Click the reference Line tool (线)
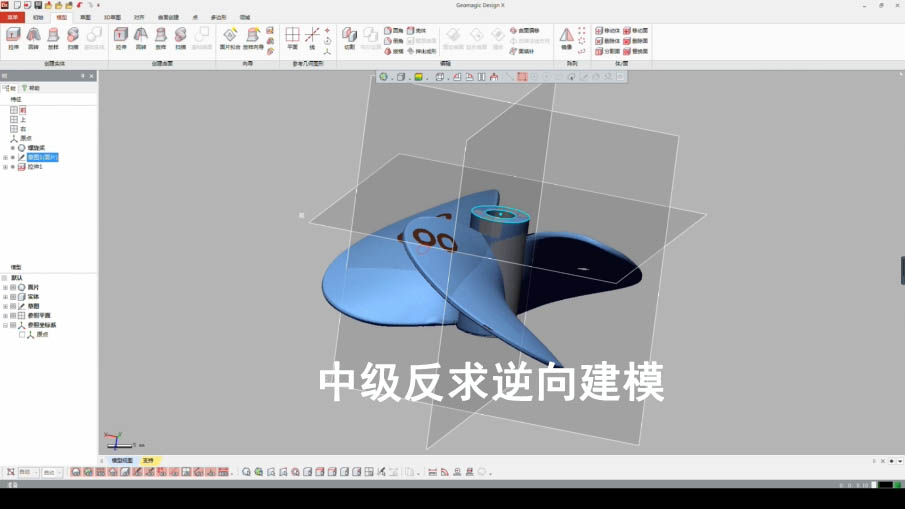Viewport: 905px width, 509px height. click(x=312, y=38)
